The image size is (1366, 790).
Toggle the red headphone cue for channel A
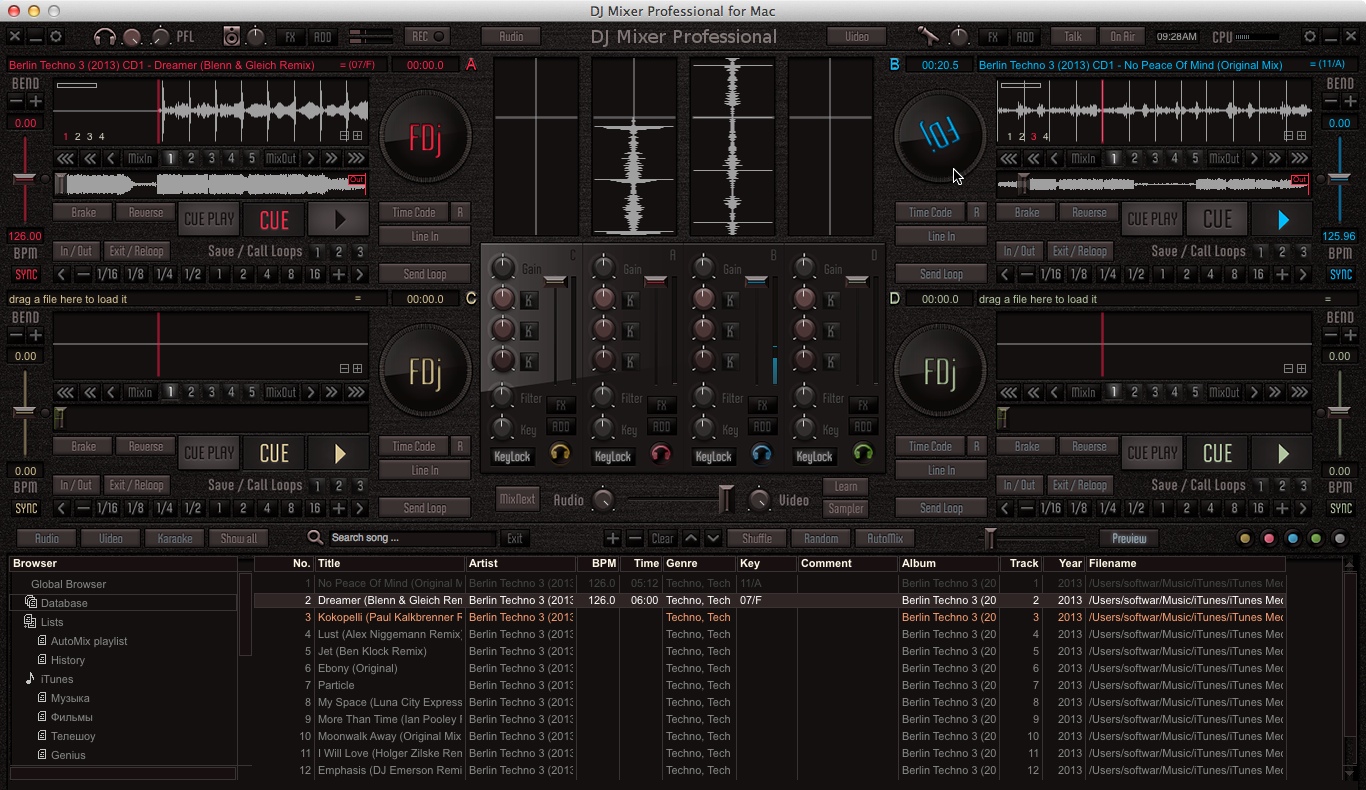point(660,455)
